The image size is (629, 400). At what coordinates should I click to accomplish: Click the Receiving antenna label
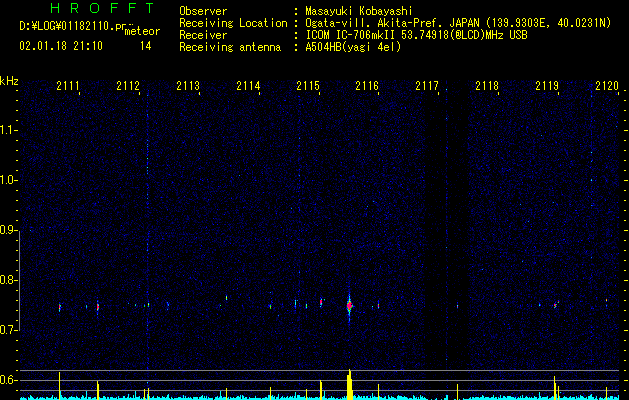click(230, 47)
